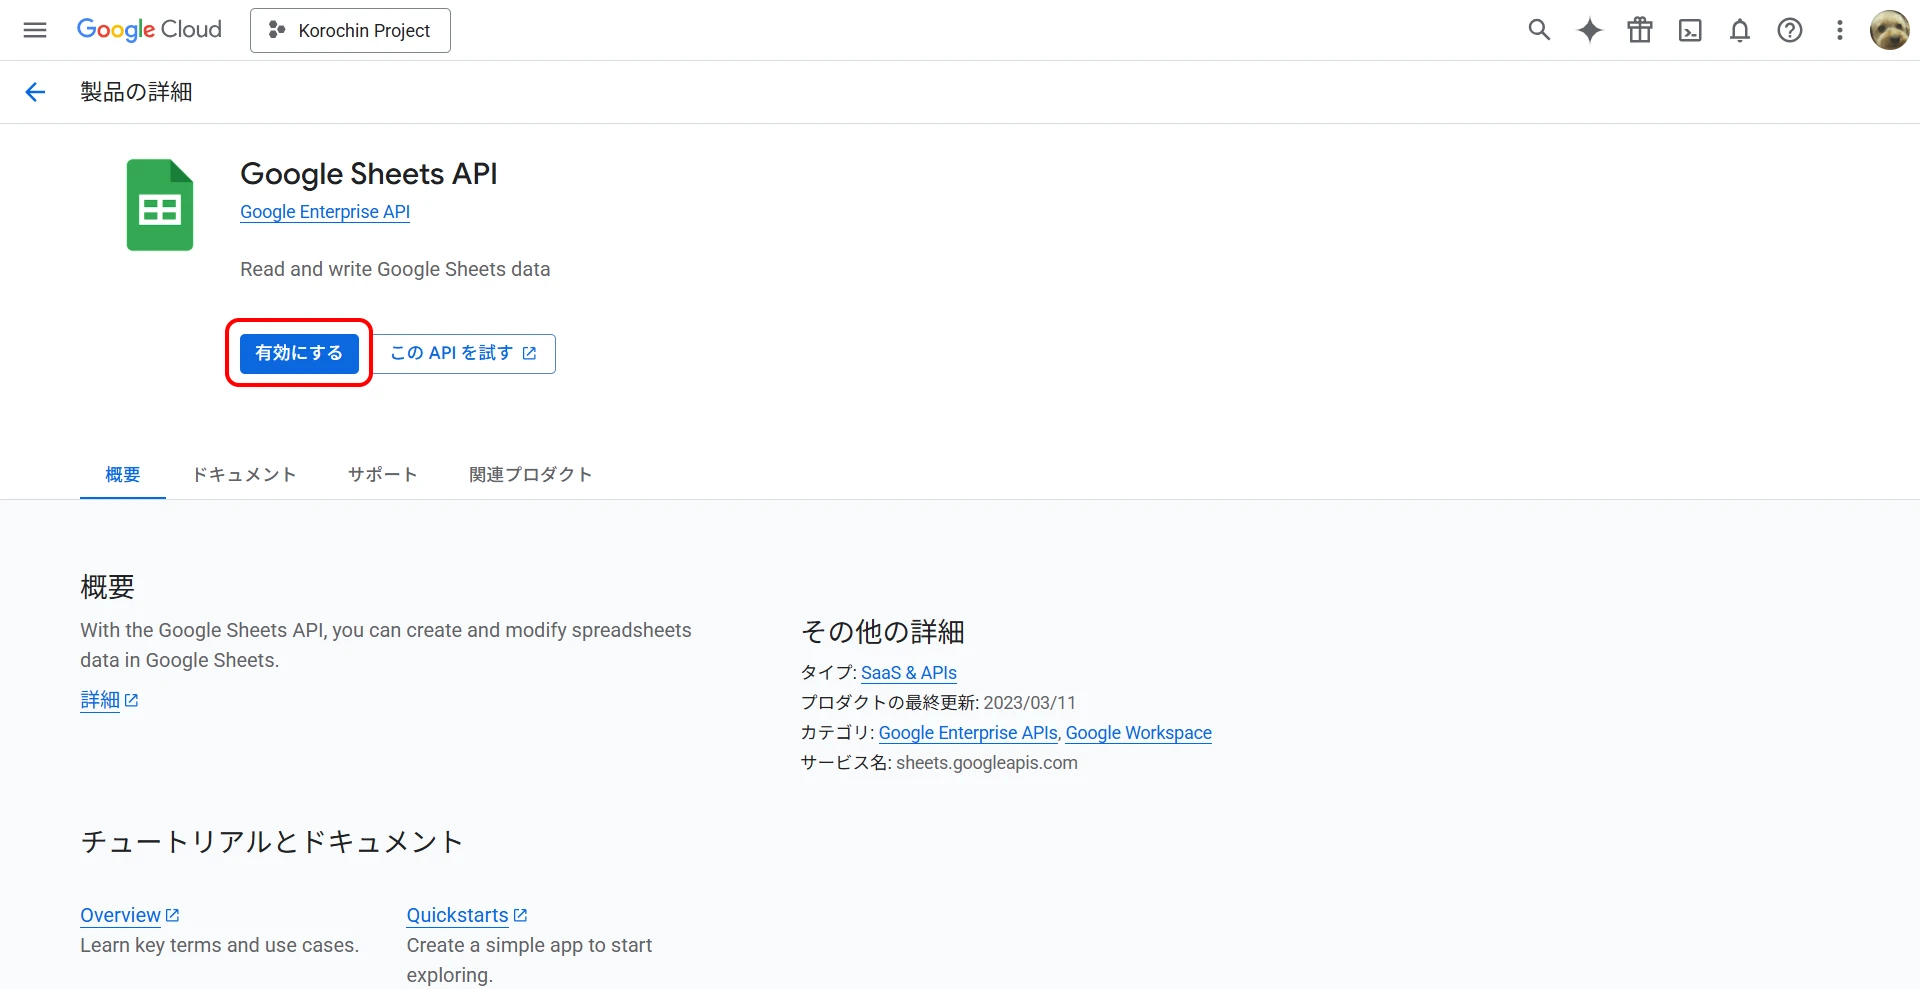
Task: Go back using the left arrow
Action: pos(35,92)
